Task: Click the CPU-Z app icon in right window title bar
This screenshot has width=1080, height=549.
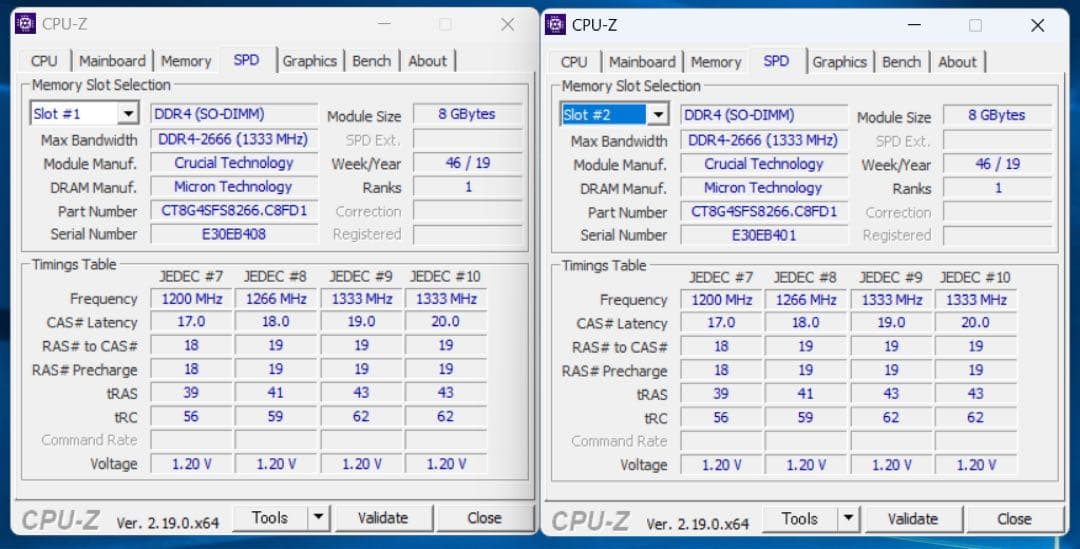Action: pyautogui.click(x=555, y=25)
